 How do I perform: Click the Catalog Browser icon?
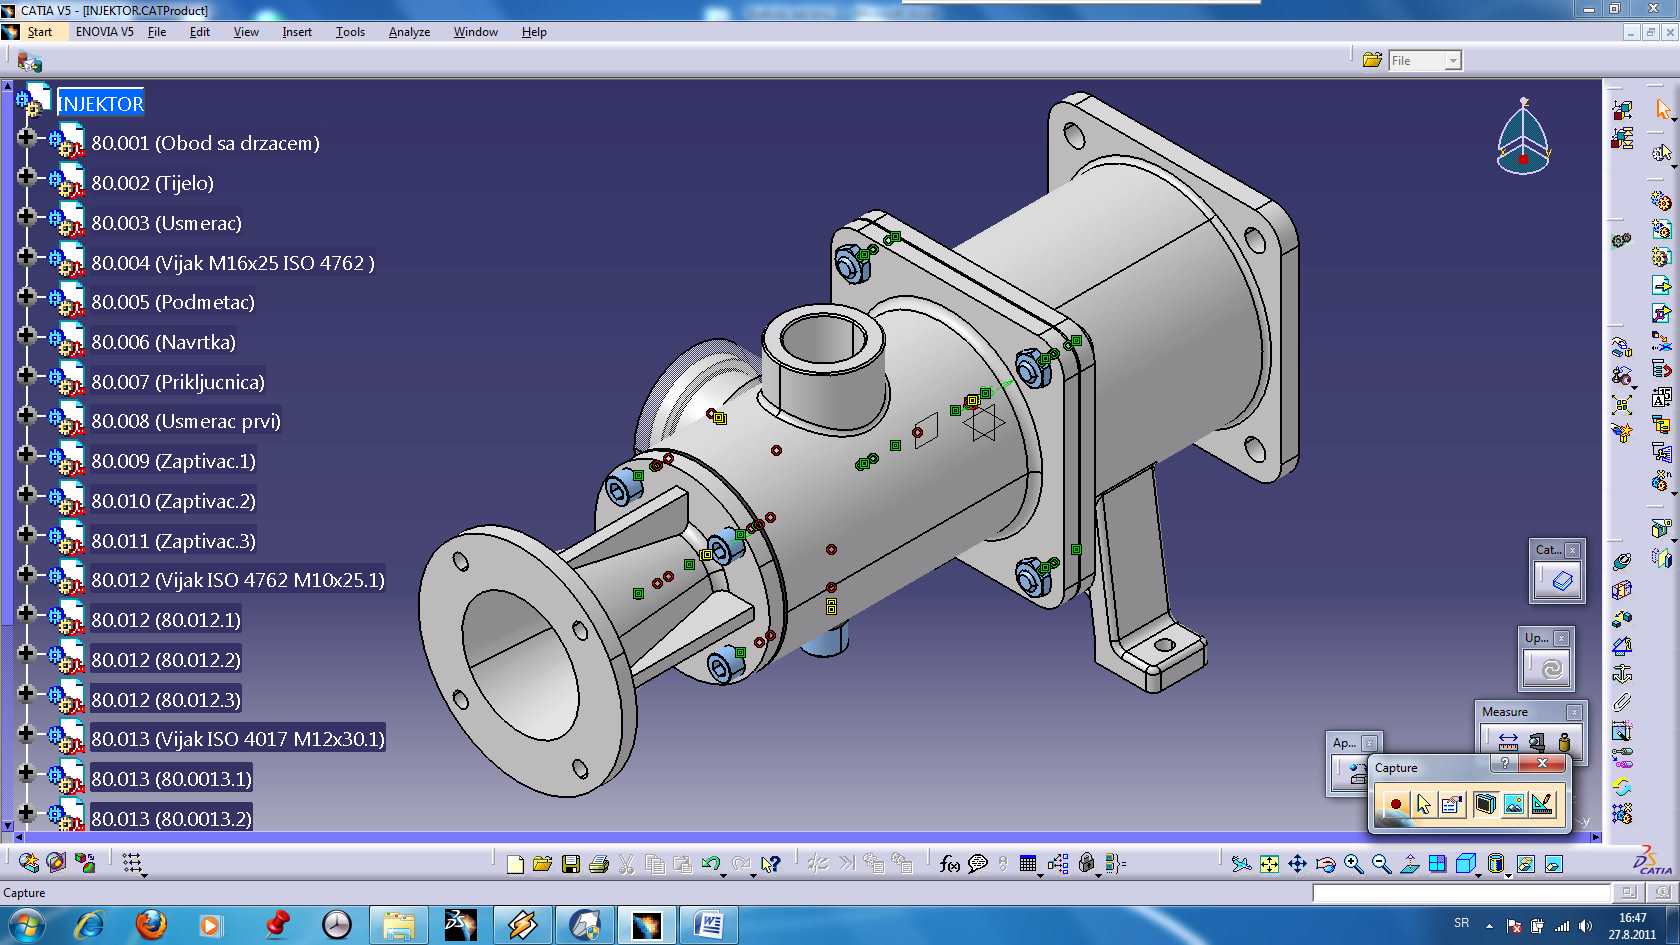[x=1562, y=581]
